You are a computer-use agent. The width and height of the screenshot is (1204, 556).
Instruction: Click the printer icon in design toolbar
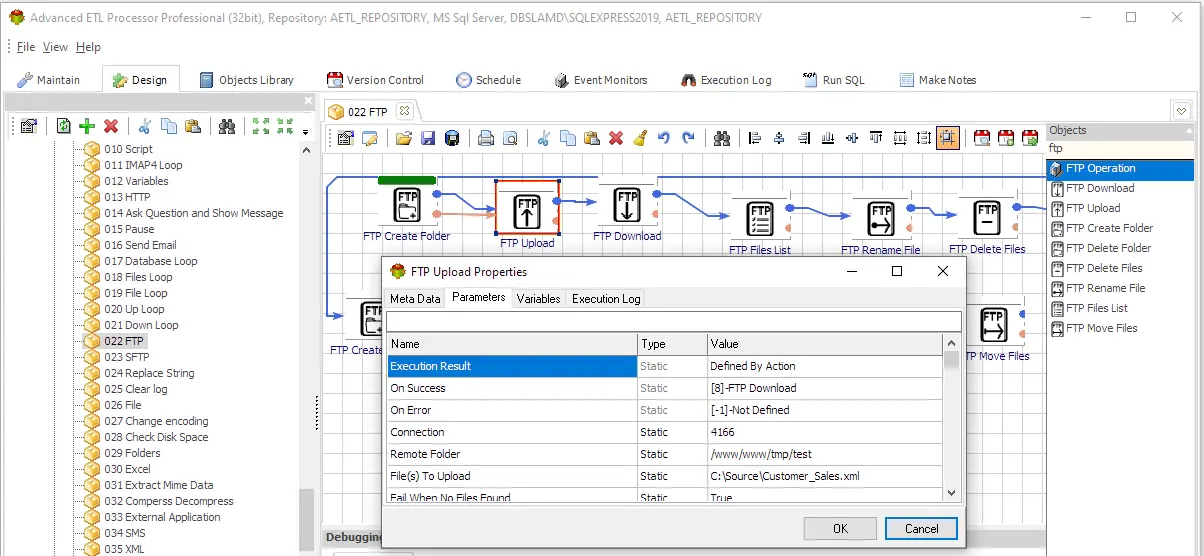(486, 138)
